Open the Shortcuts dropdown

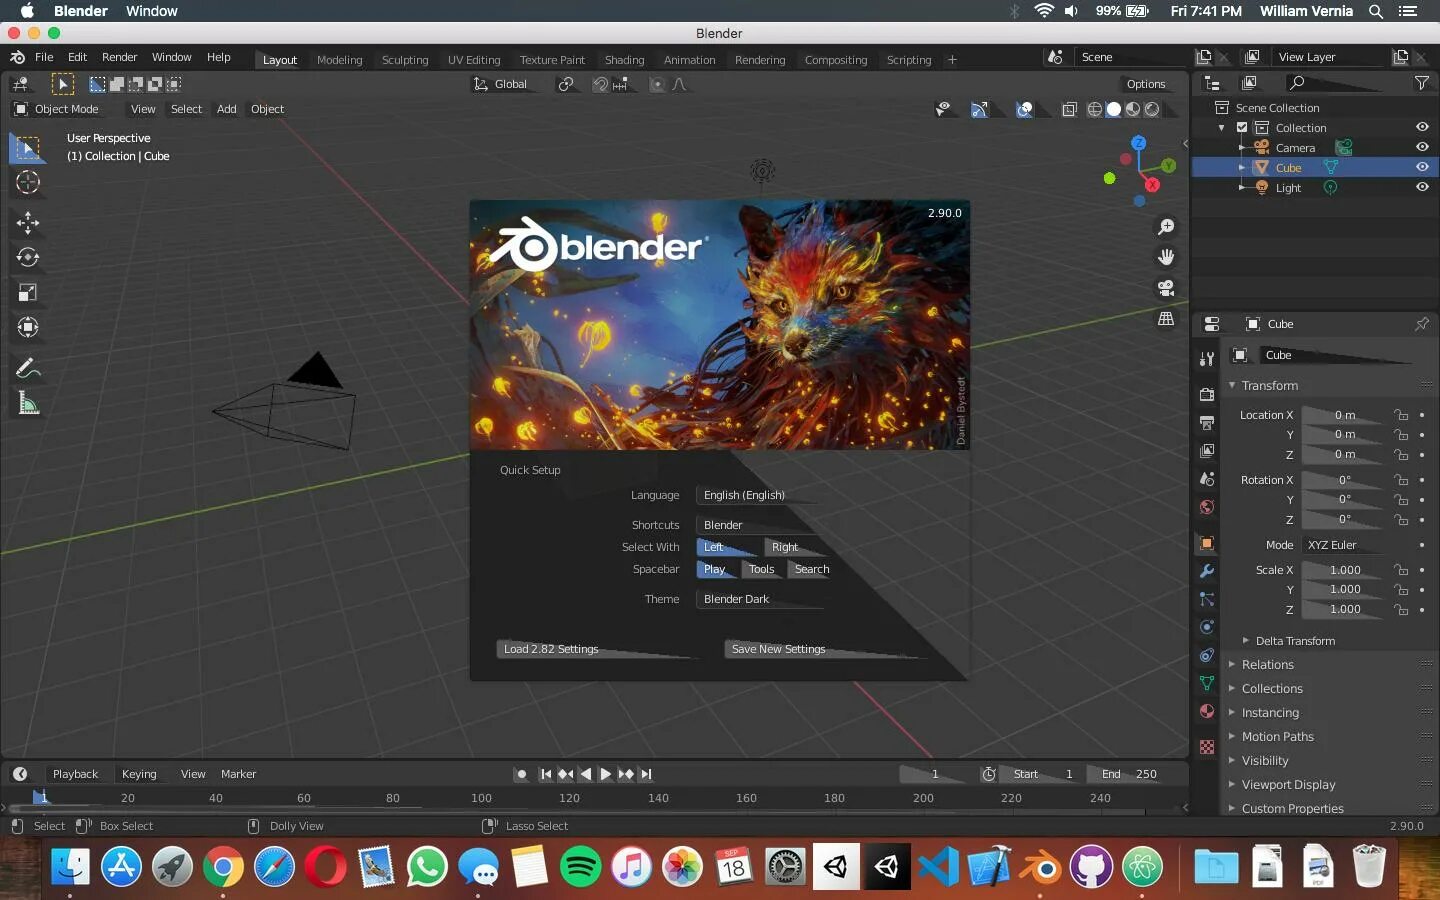pos(760,525)
